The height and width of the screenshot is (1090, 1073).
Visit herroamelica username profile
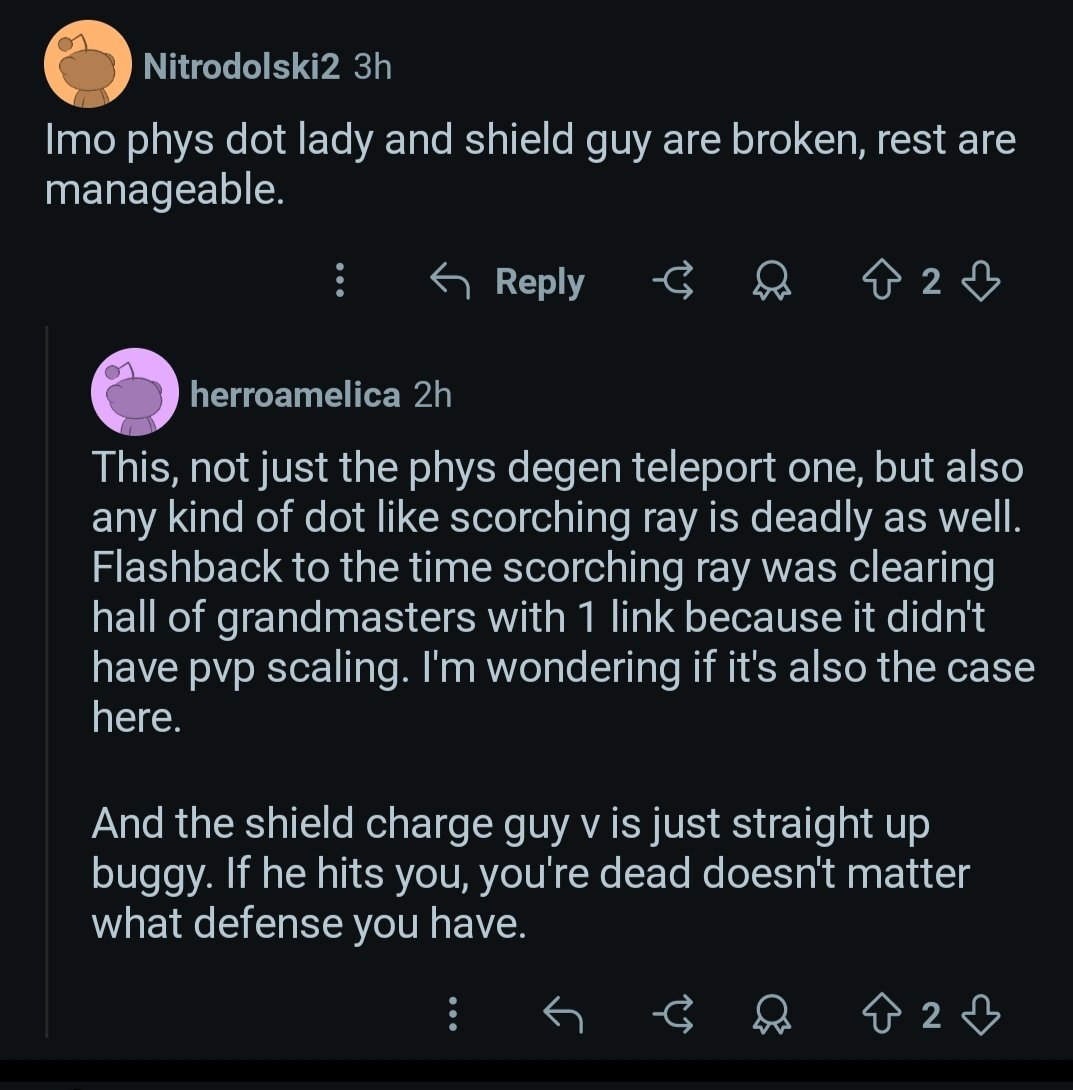295,395
